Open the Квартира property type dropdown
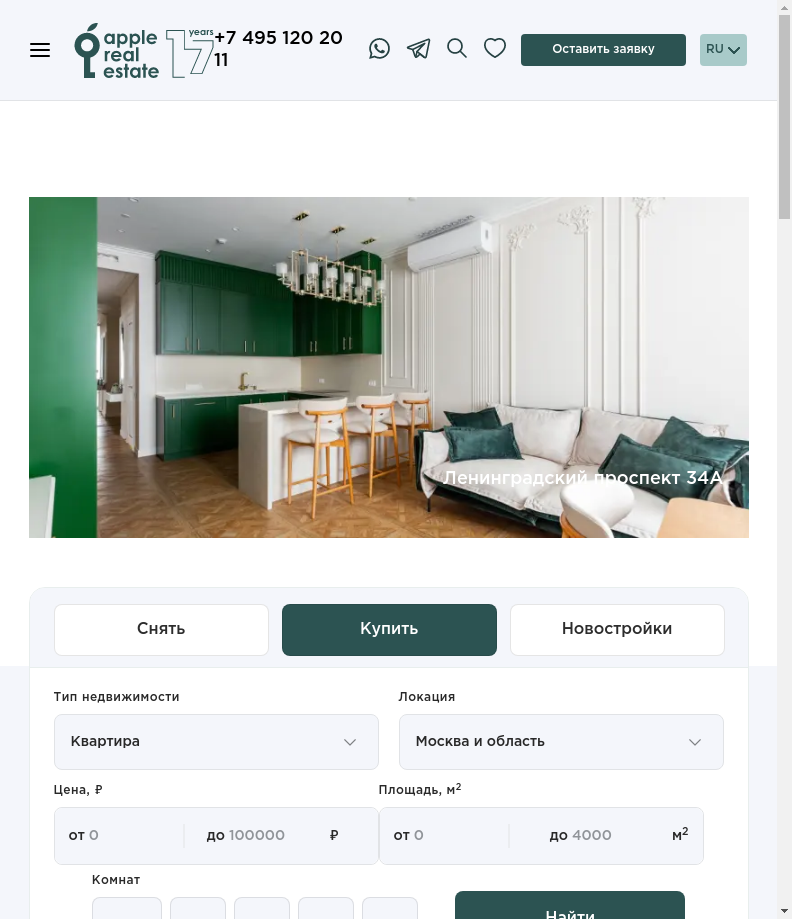 pos(216,741)
